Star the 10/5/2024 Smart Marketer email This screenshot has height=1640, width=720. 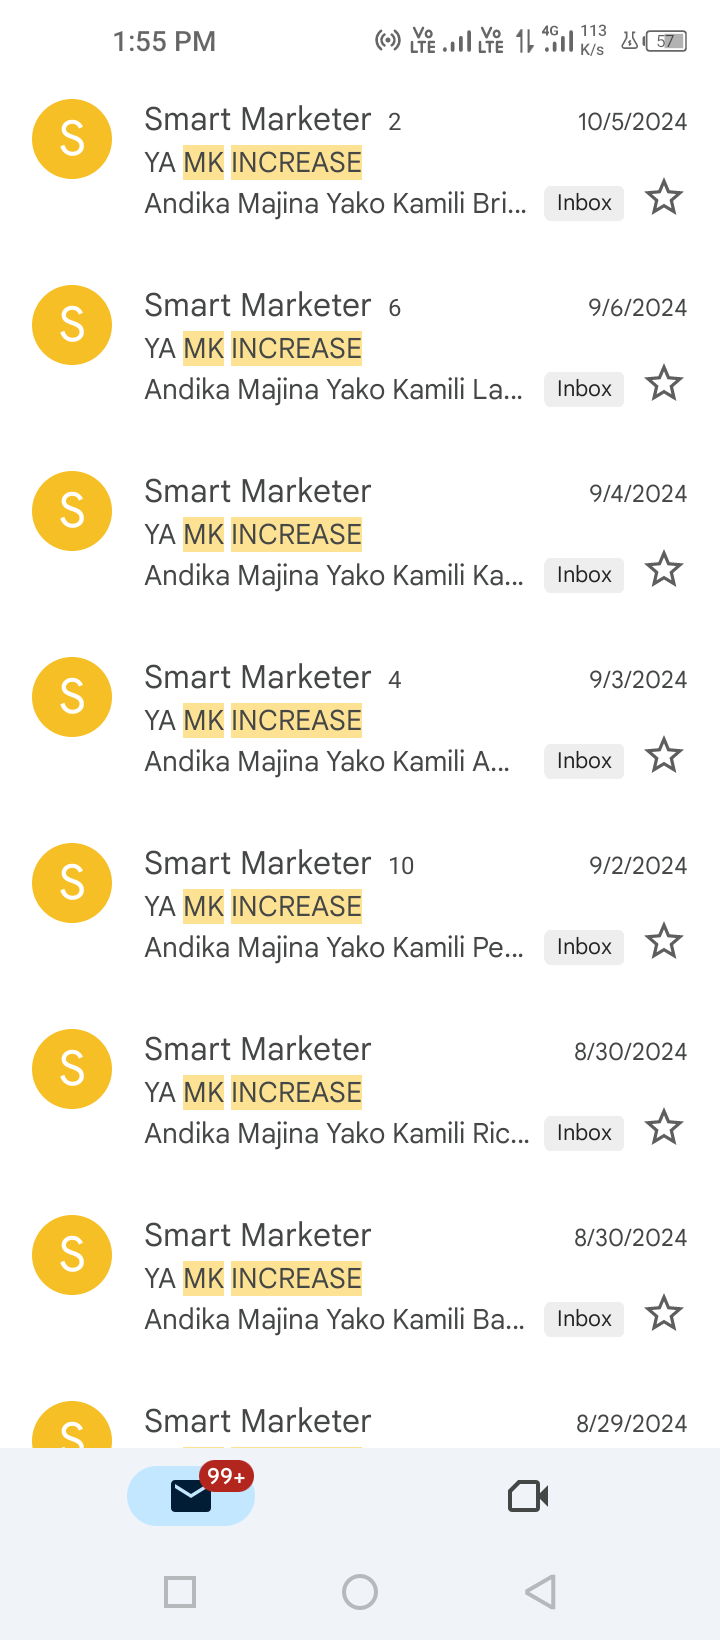(664, 198)
